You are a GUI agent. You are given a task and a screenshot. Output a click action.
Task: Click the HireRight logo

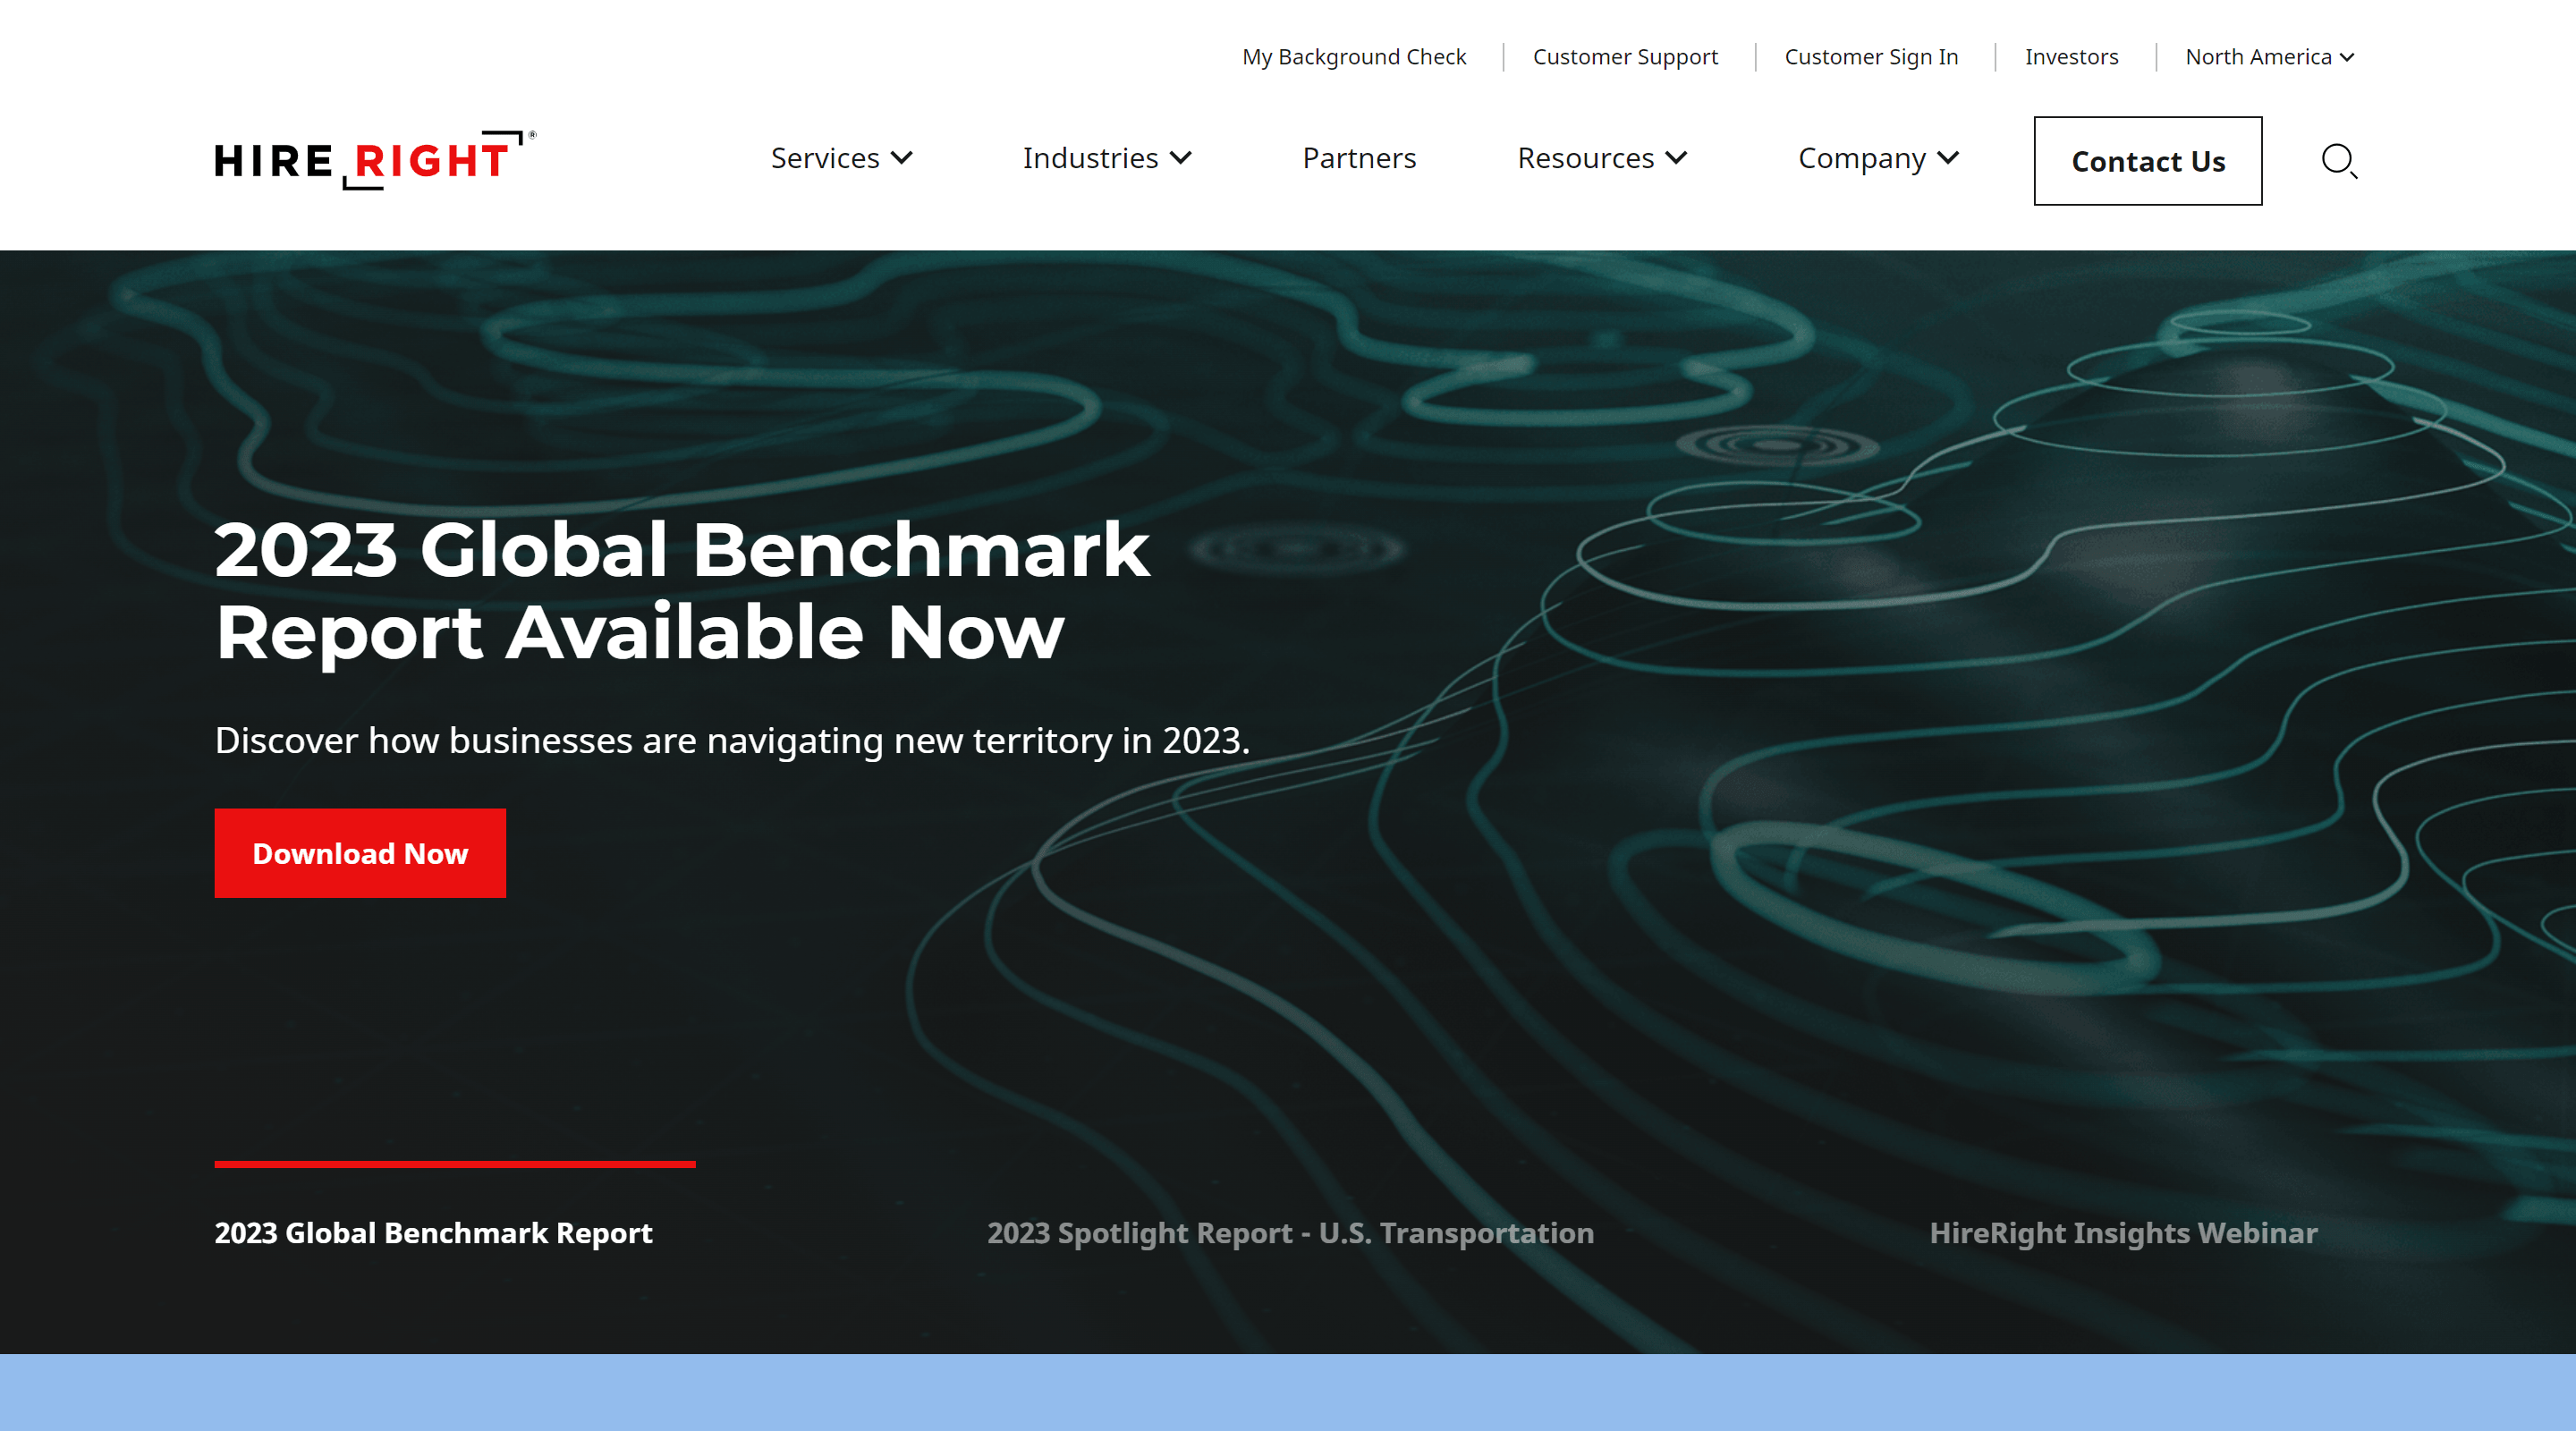(374, 160)
